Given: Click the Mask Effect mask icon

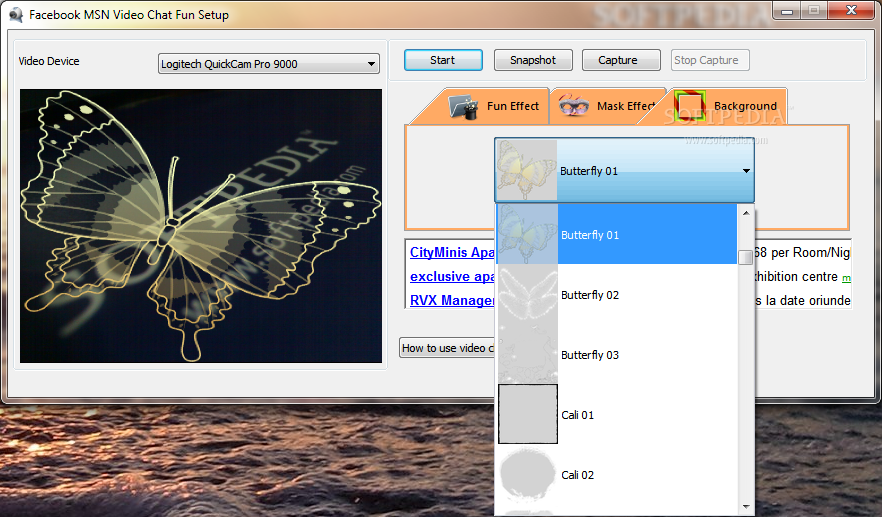Looking at the screenshot, I should 574,105.
